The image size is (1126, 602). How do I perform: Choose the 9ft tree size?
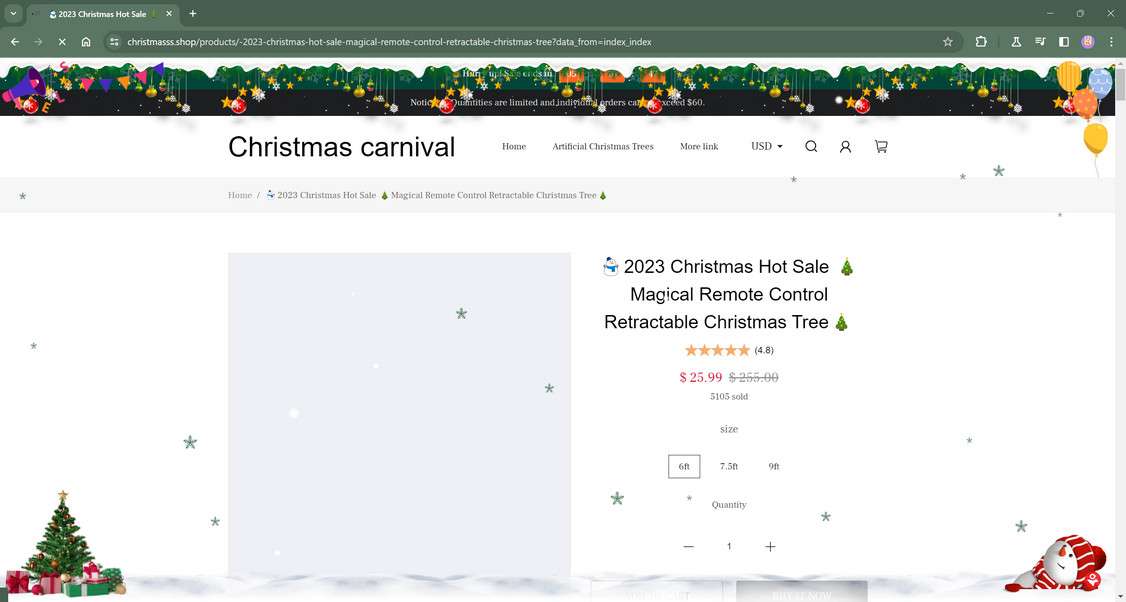(772, 466)
